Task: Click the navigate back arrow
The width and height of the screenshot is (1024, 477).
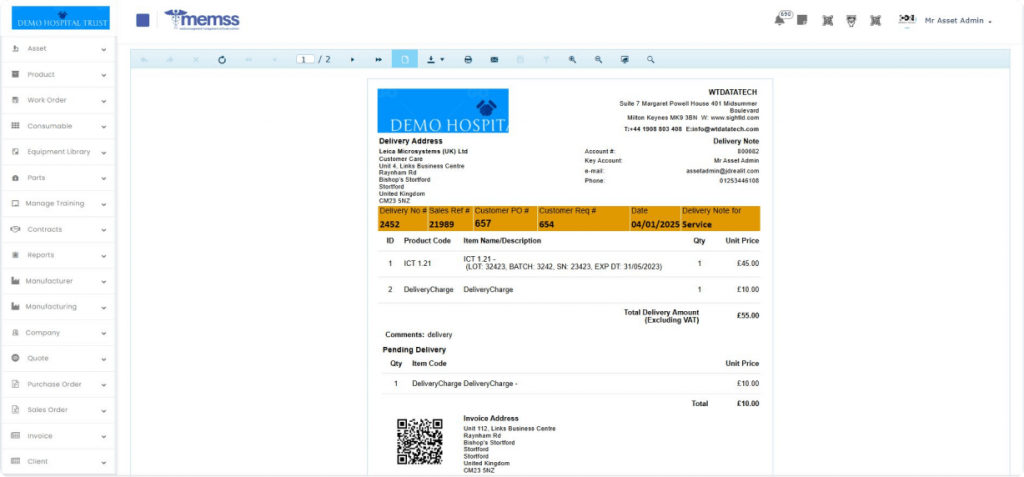Action: 144,59
